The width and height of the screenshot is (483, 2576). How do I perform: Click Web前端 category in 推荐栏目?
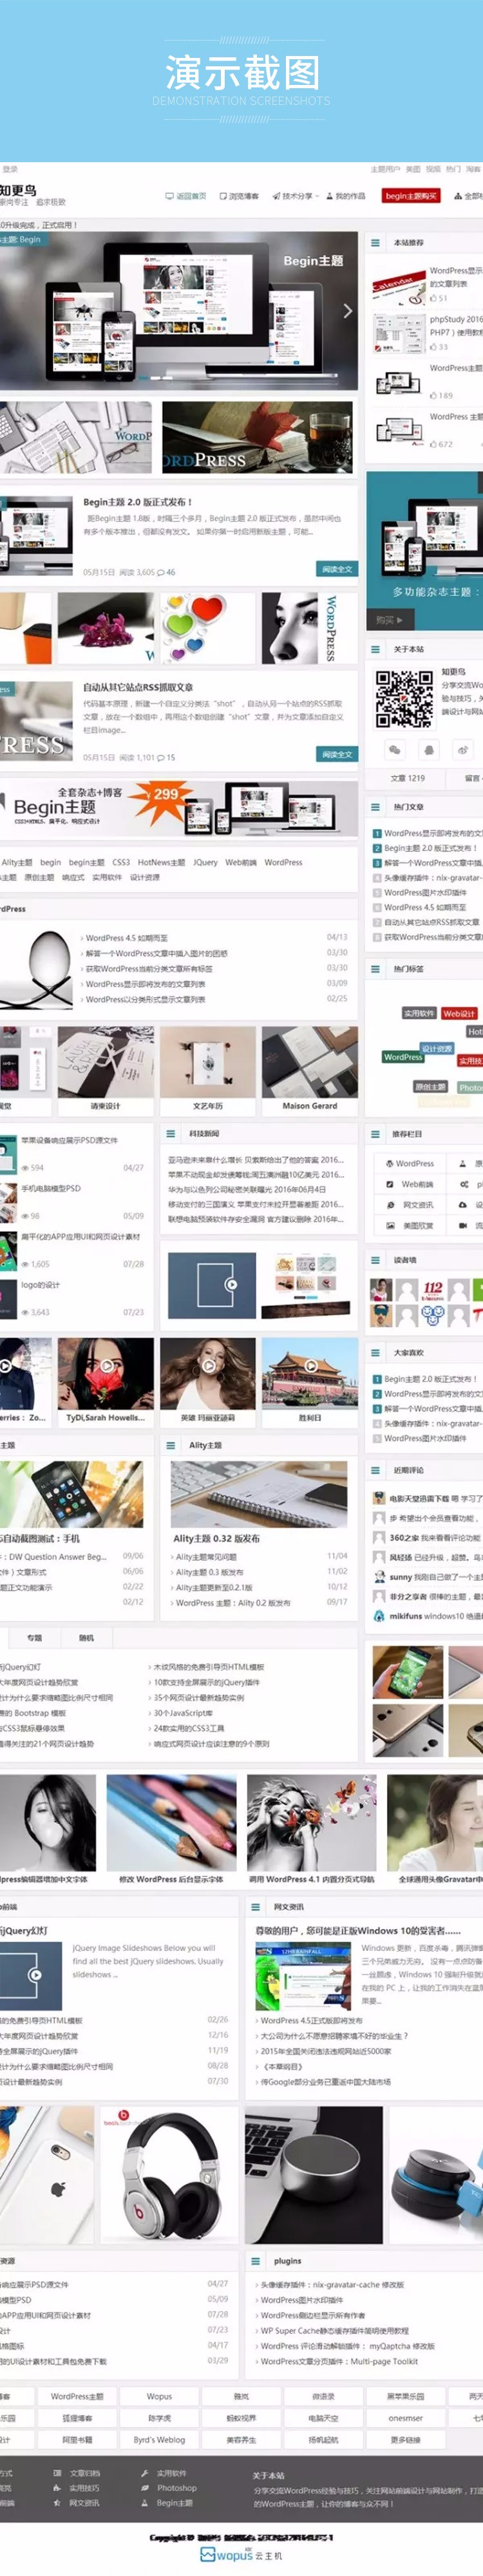click(x=411, y=1184)
